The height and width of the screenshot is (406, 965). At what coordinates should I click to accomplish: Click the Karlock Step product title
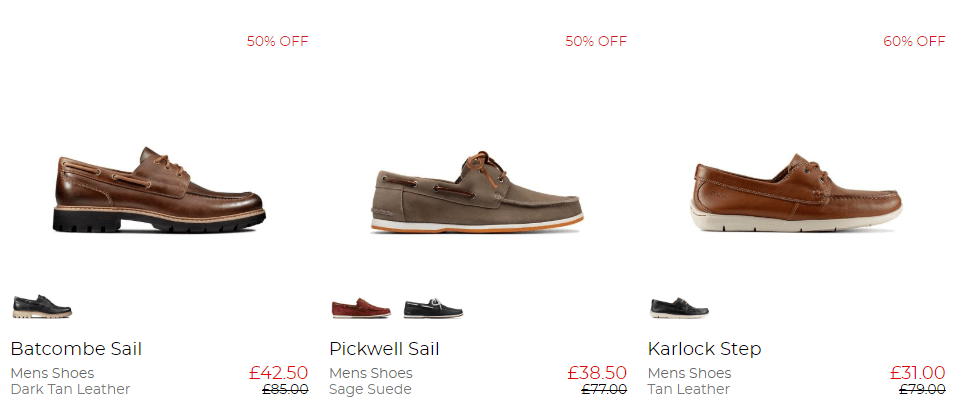pyautogui.click(x=704, y=349)
